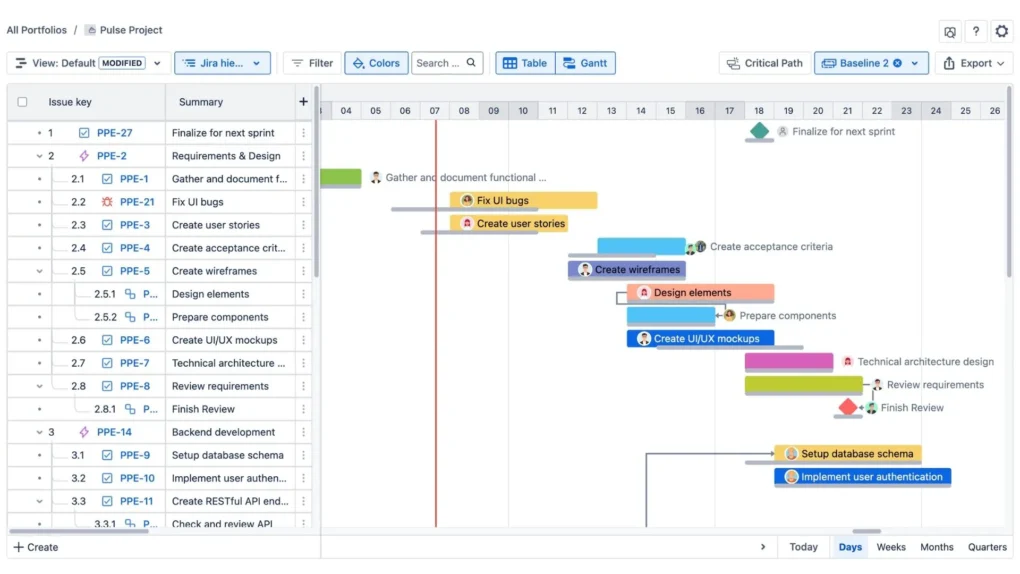Toggle the Critical Path button
Viewport: 1020px width, 574px height.
(765, 63)
